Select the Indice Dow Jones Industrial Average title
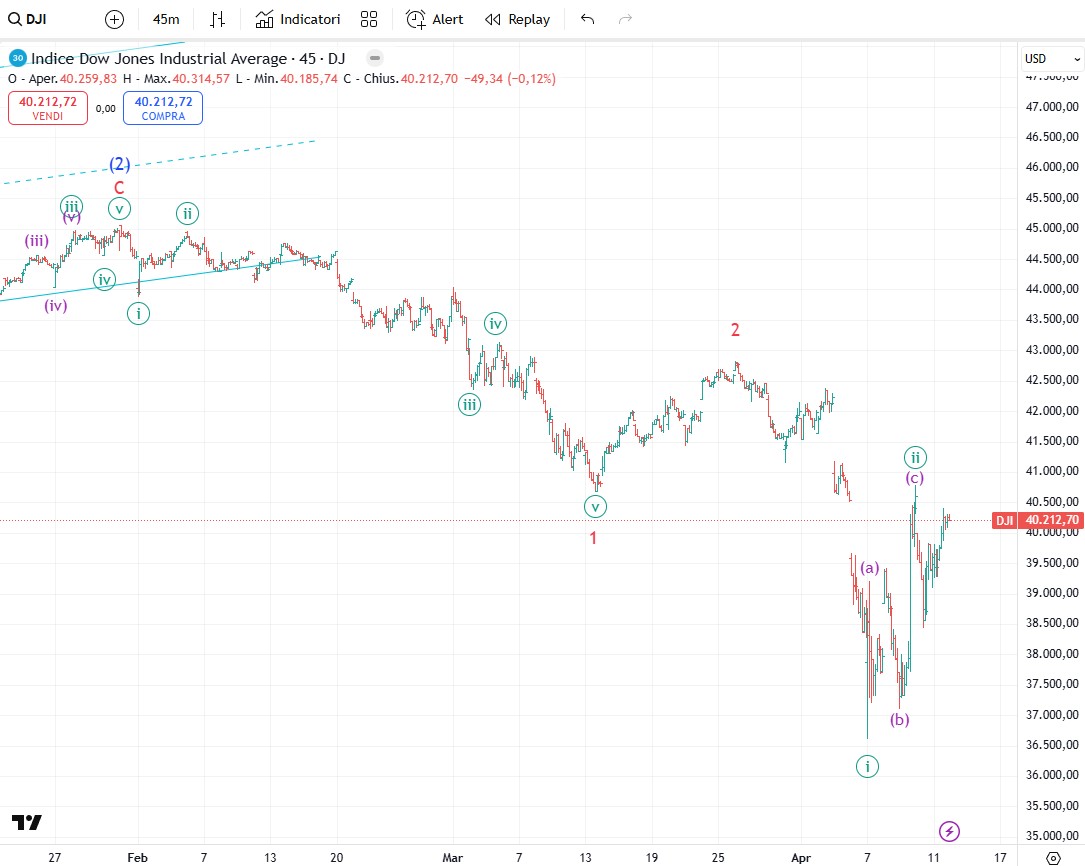This screenshot has width=1085, height=866. tap(159, 58)
